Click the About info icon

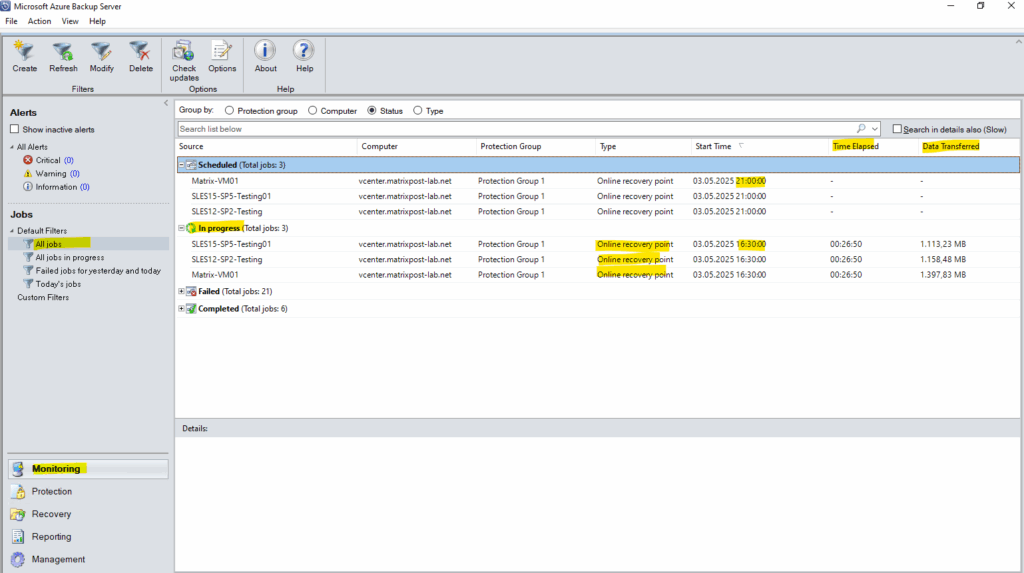click(265, 51)
